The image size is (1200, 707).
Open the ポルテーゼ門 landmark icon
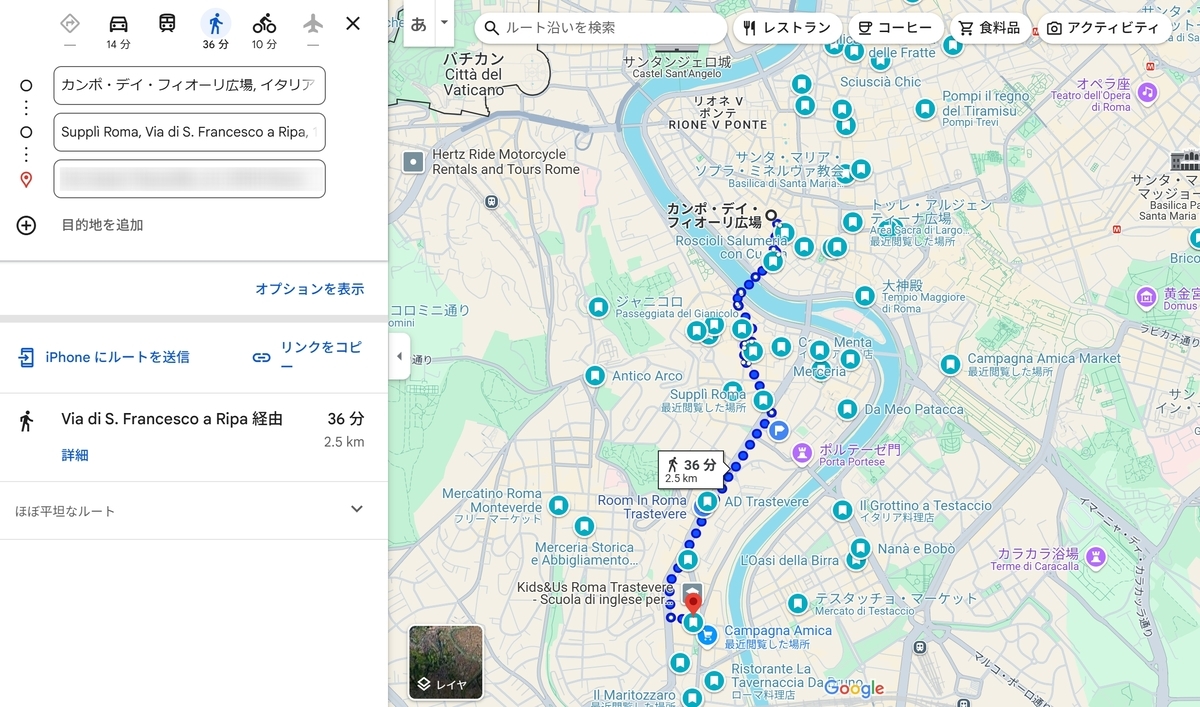tap(801, 454)
